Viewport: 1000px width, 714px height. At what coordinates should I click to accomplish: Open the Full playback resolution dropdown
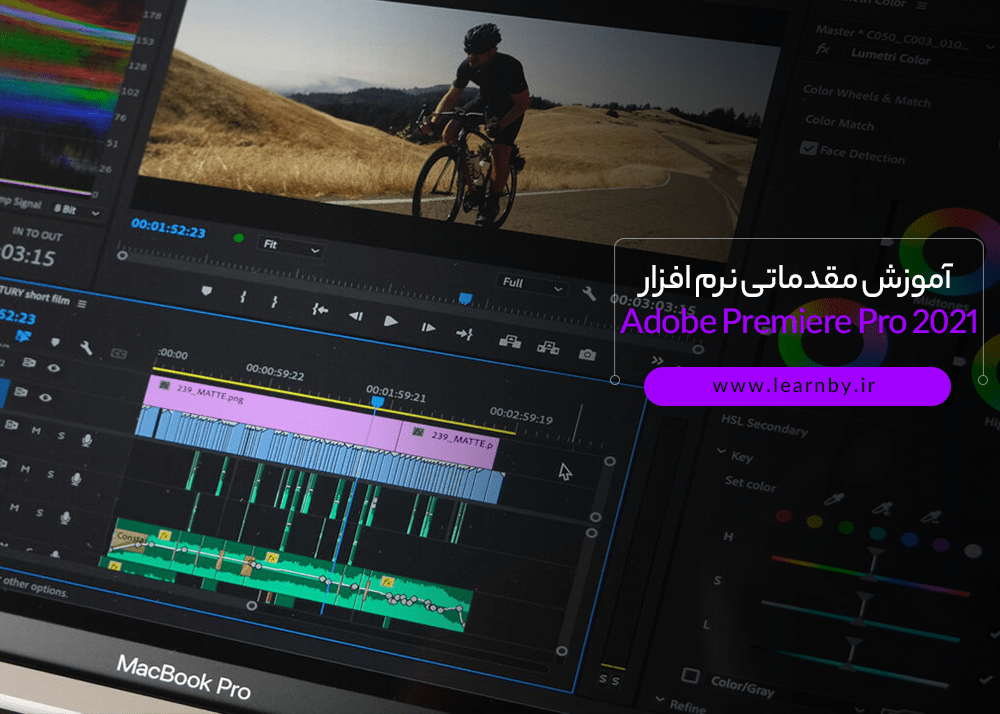click(x=531, y=285)
